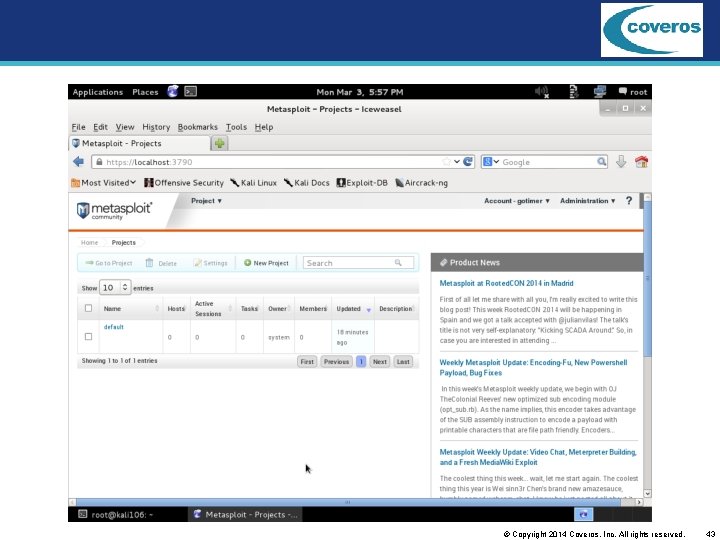Click the Home breadcrumb link

(89, 242)
